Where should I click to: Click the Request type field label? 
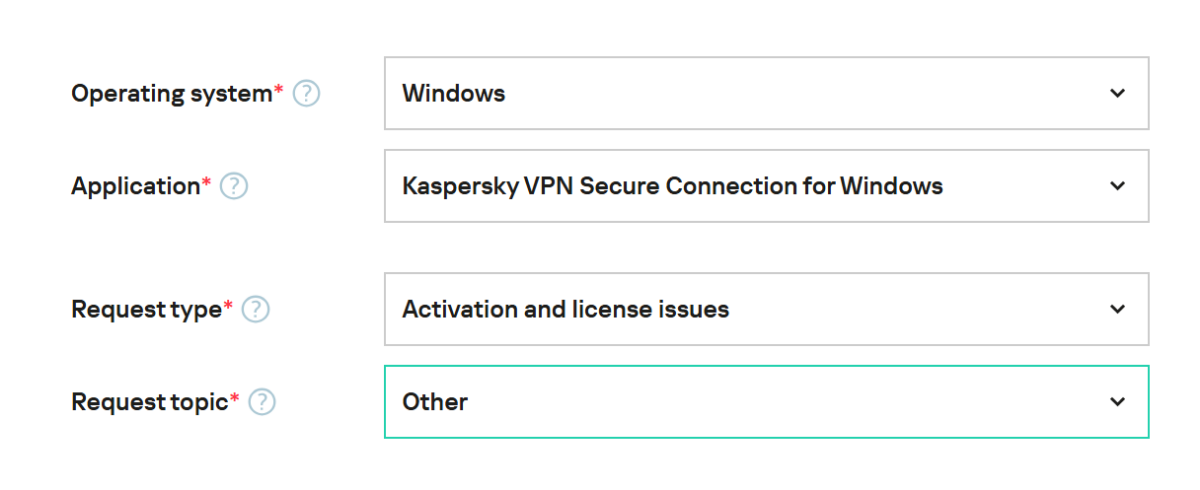(x=146, y=310)
